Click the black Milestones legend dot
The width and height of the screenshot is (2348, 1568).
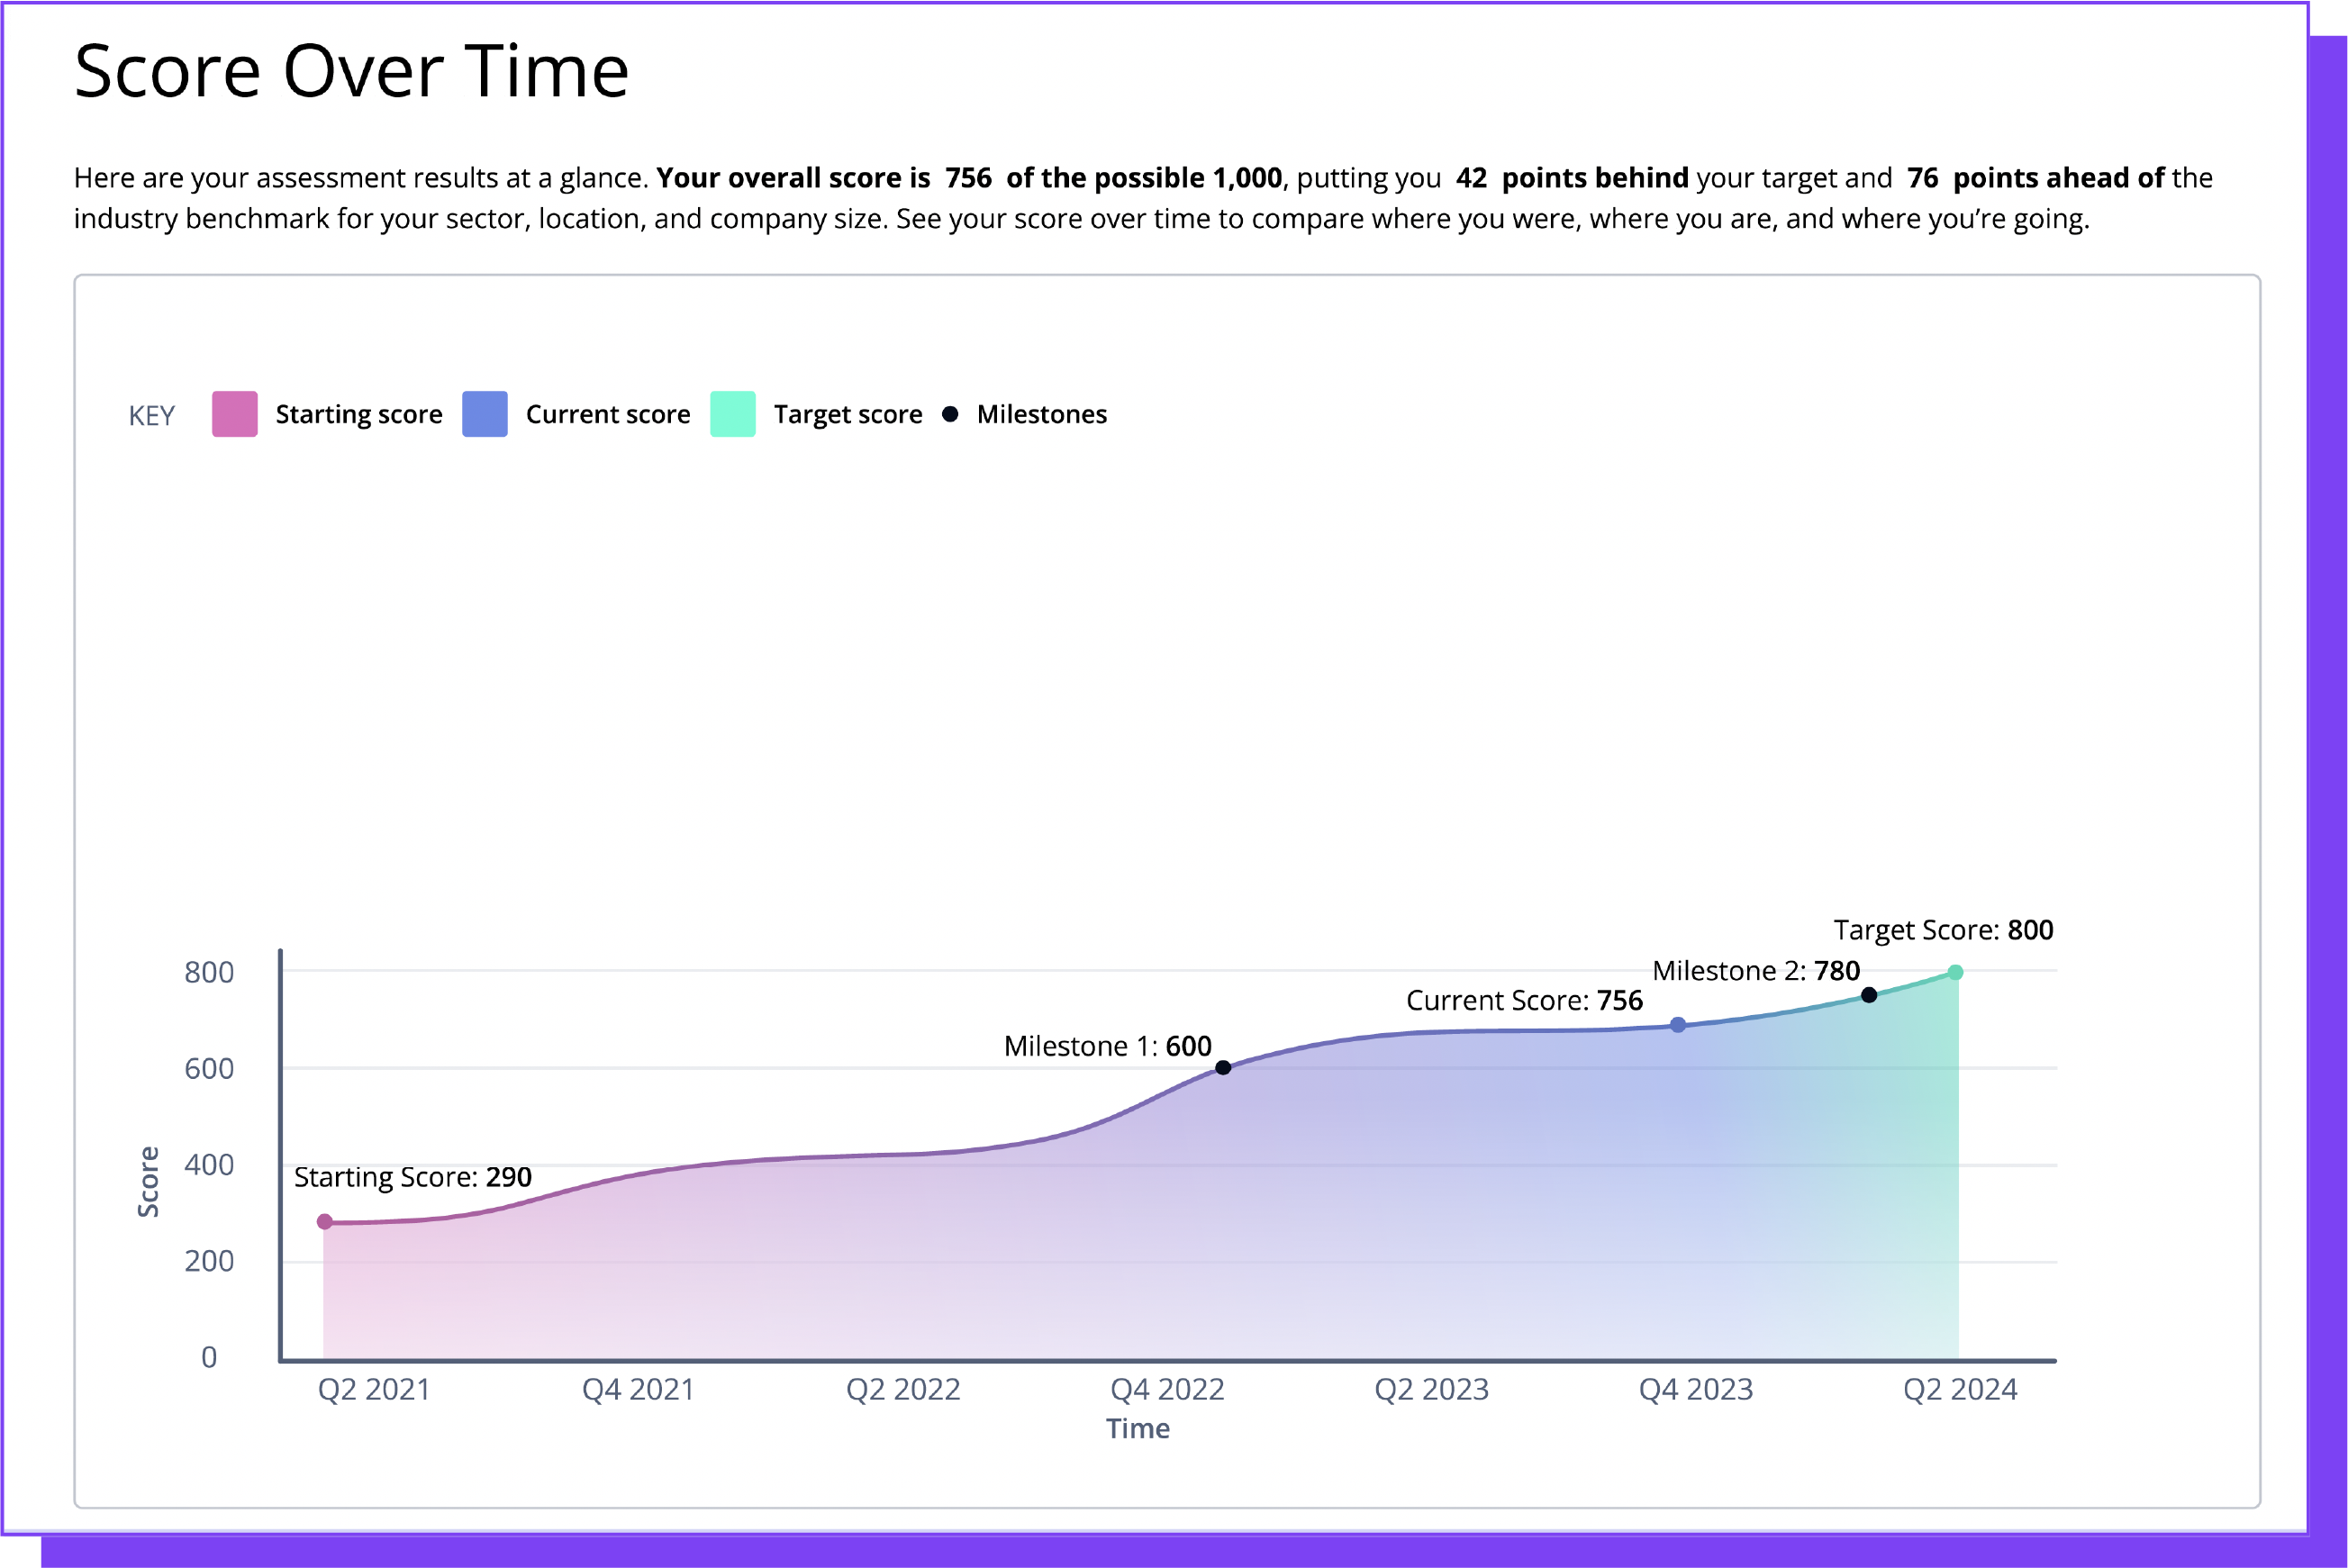coord(950,414)
